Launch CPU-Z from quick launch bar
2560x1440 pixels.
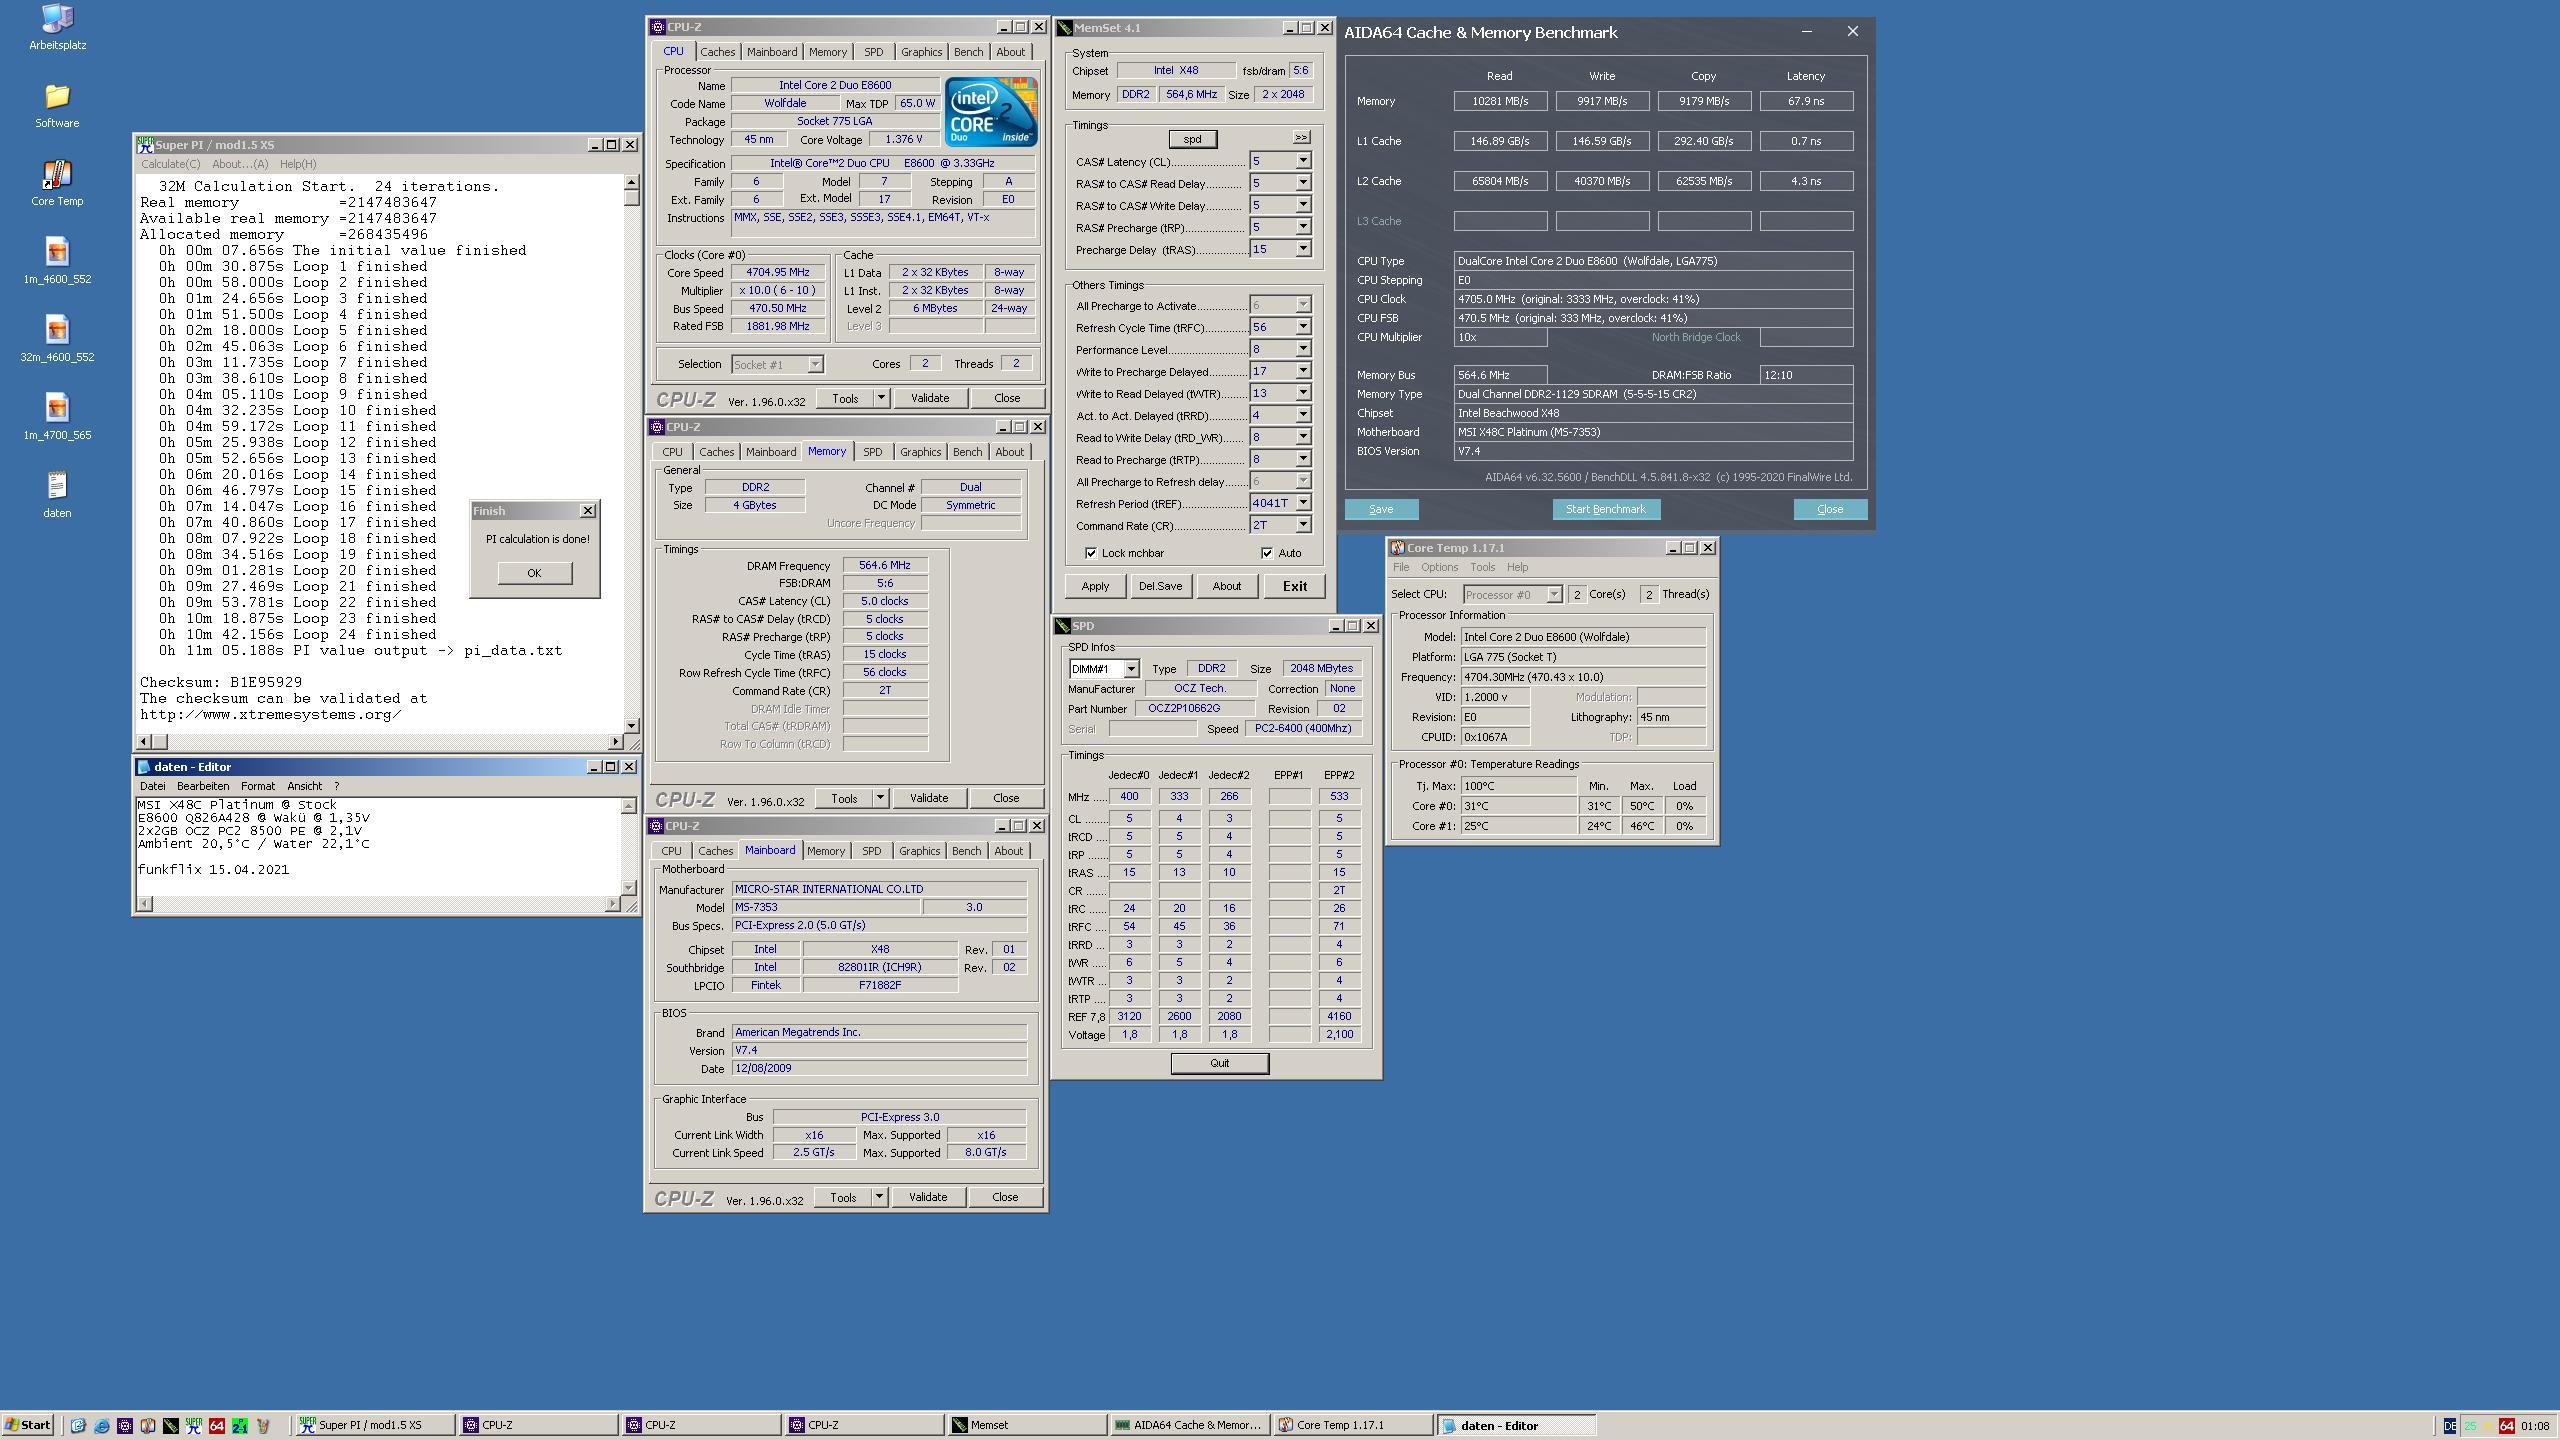pos(124,1425)
